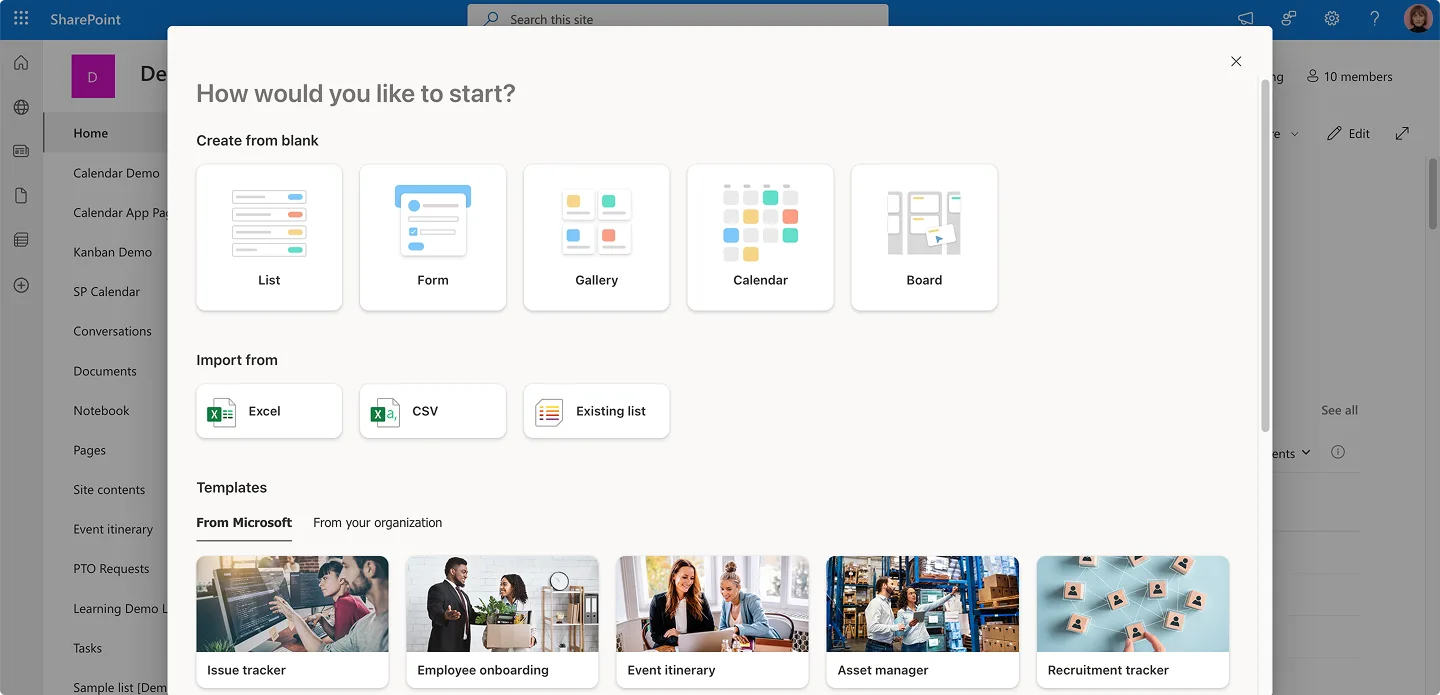The image size is (1440, 695).
Task: Choose the Calendar creation option
Action: pos(760,237)
